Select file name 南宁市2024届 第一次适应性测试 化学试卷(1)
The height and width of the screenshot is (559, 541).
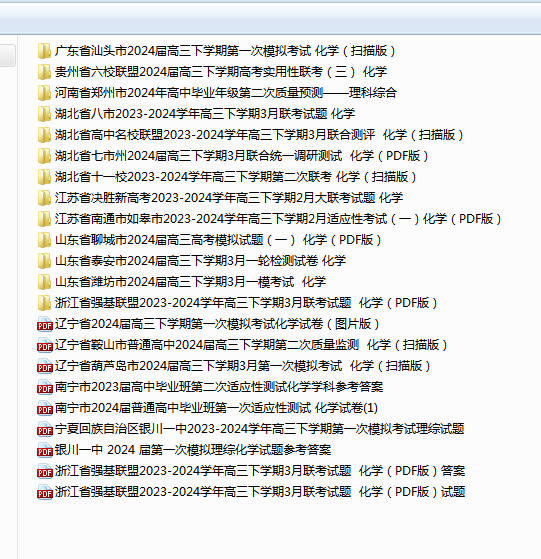tap(216, 408)
